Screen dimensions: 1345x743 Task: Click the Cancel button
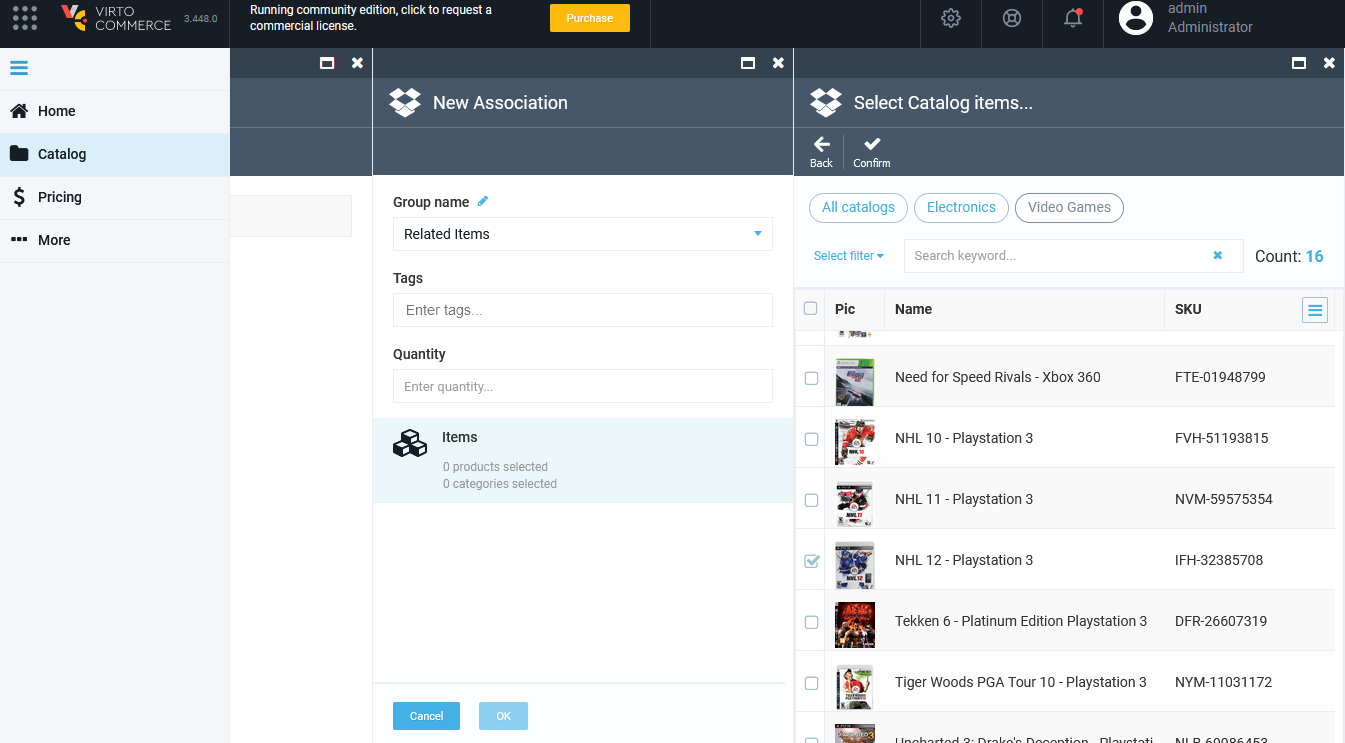[x=426, y=716]
